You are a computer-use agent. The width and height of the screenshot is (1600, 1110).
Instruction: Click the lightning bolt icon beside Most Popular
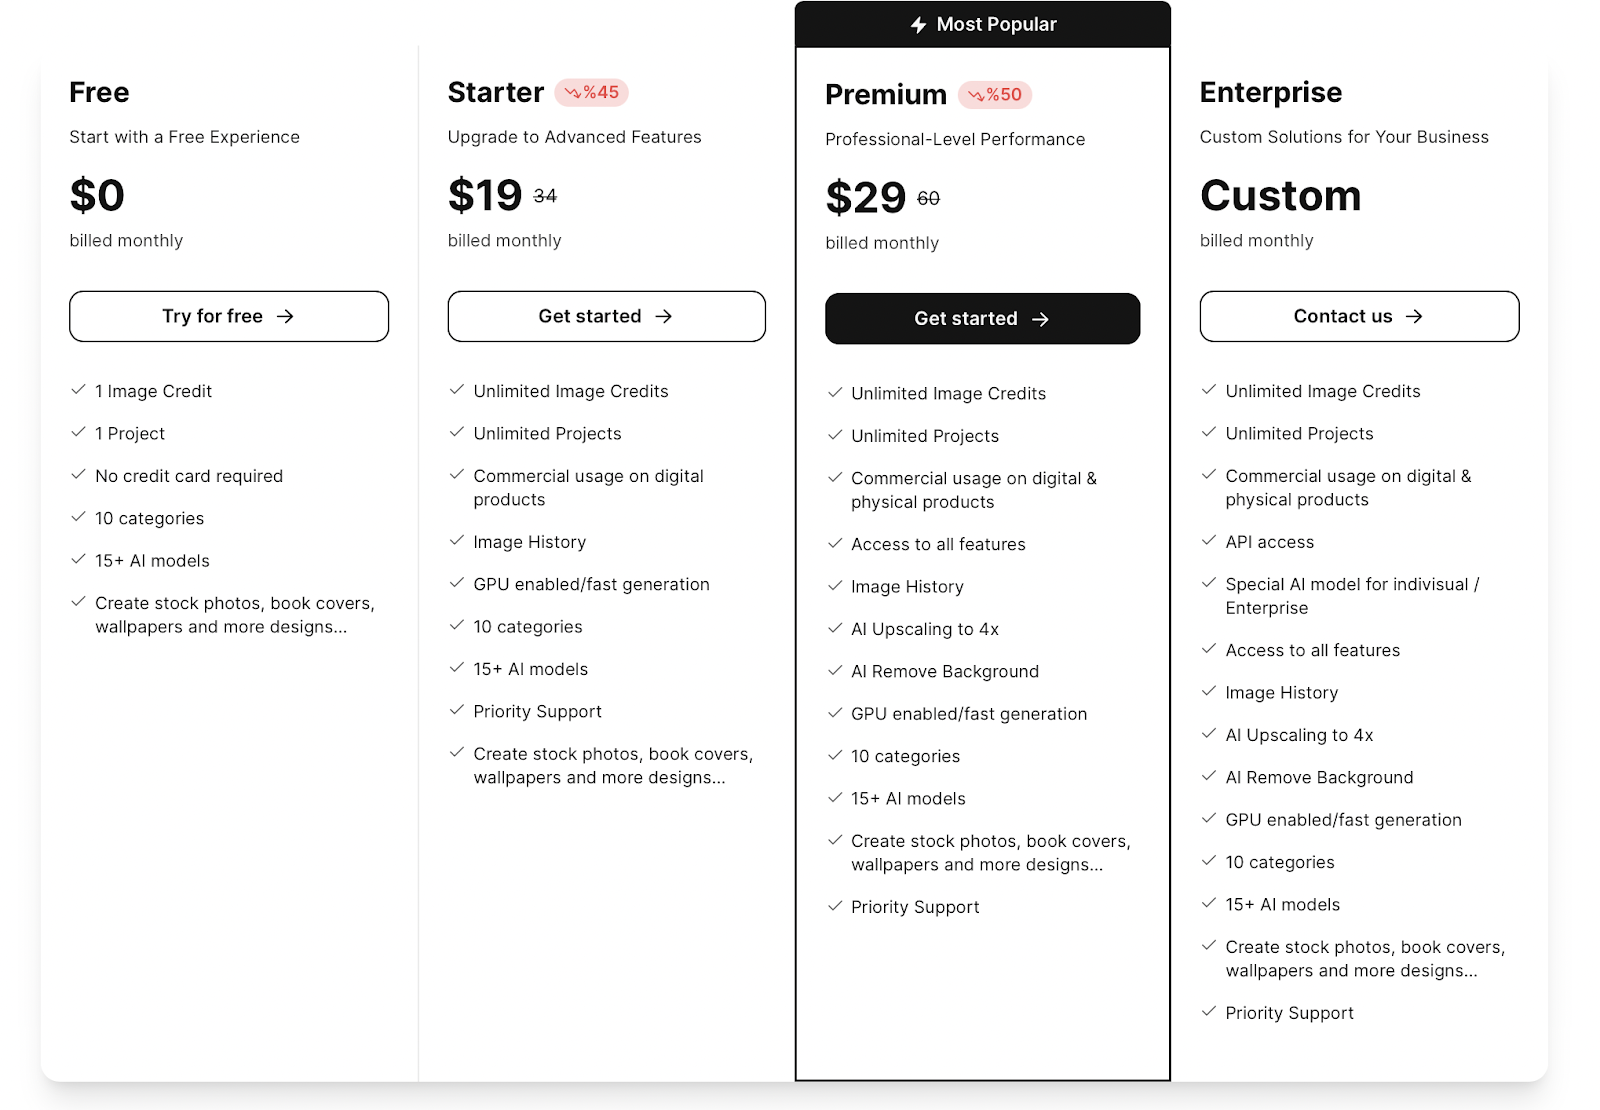[918, 24]
